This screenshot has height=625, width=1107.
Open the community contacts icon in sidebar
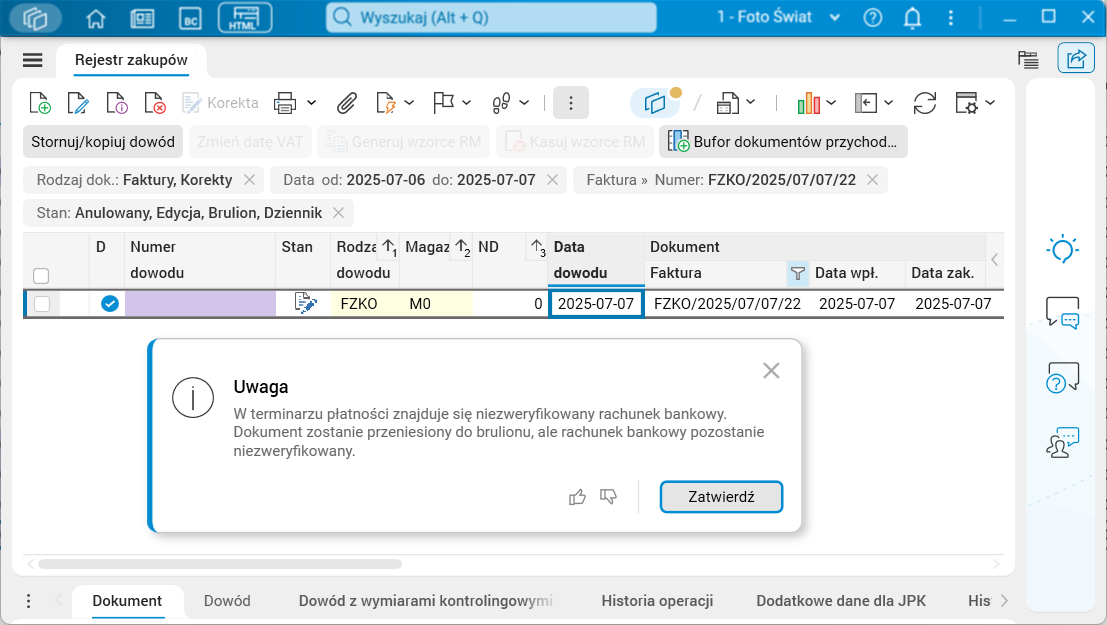(x=1062, y=442)
